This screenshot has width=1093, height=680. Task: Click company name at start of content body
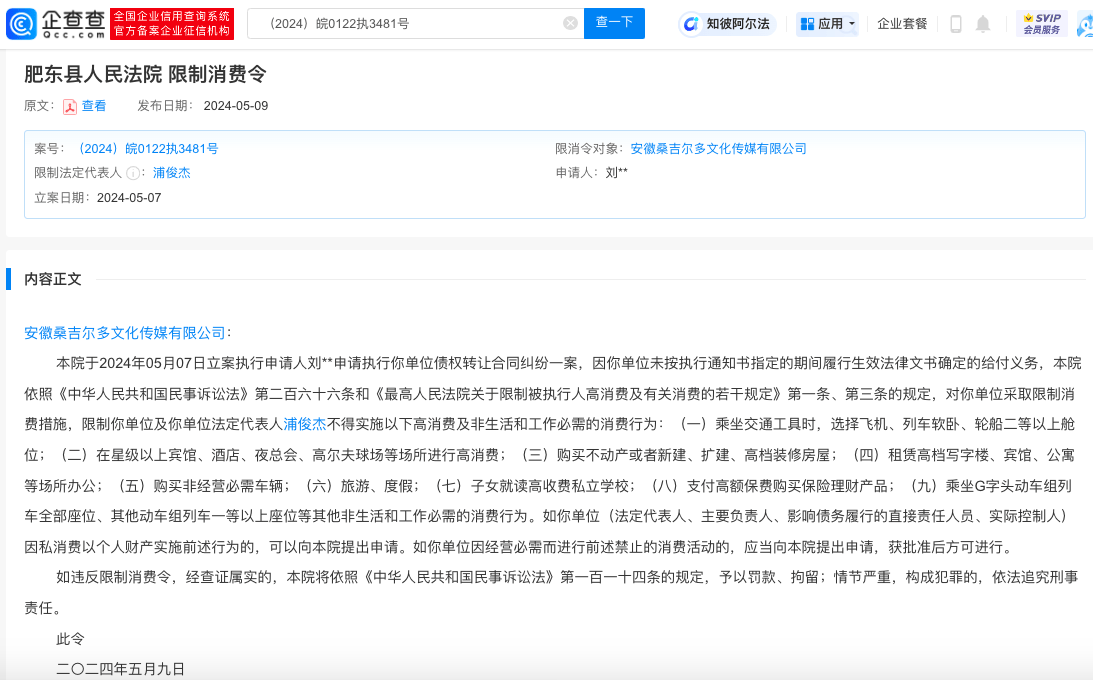pyautogui.click(x=125, y=333)
